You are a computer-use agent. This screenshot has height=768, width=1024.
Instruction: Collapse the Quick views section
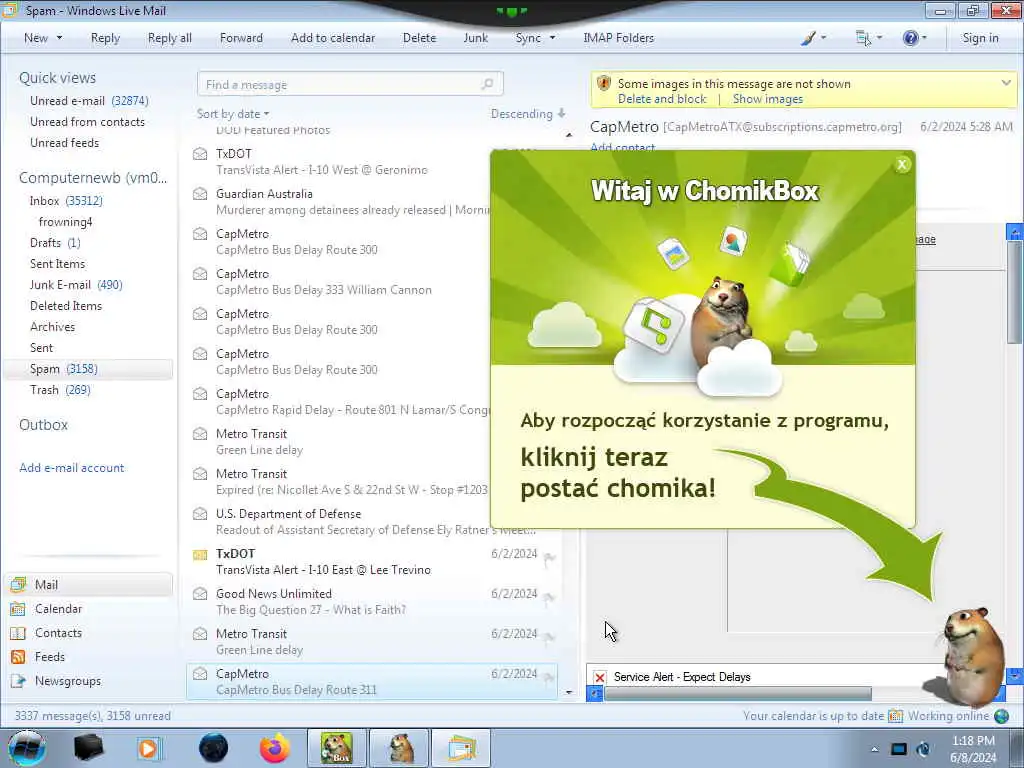(57, 78)
